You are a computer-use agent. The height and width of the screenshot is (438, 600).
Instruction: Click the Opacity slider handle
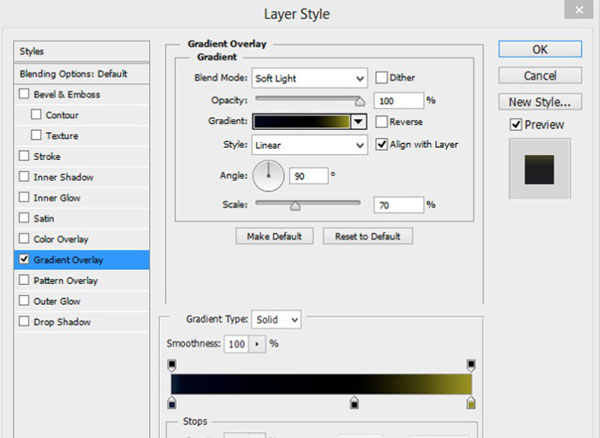coord(360,100)
